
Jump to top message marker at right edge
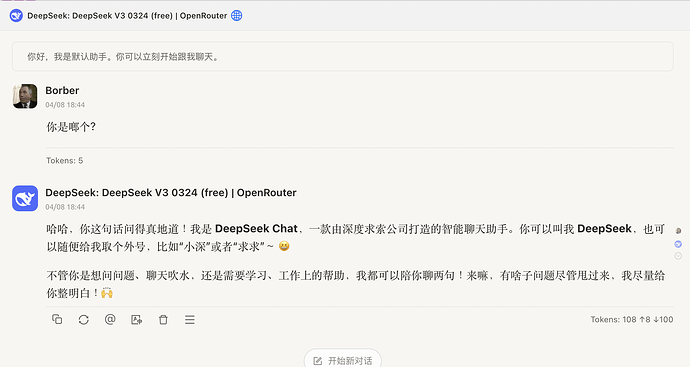point(678,231)
